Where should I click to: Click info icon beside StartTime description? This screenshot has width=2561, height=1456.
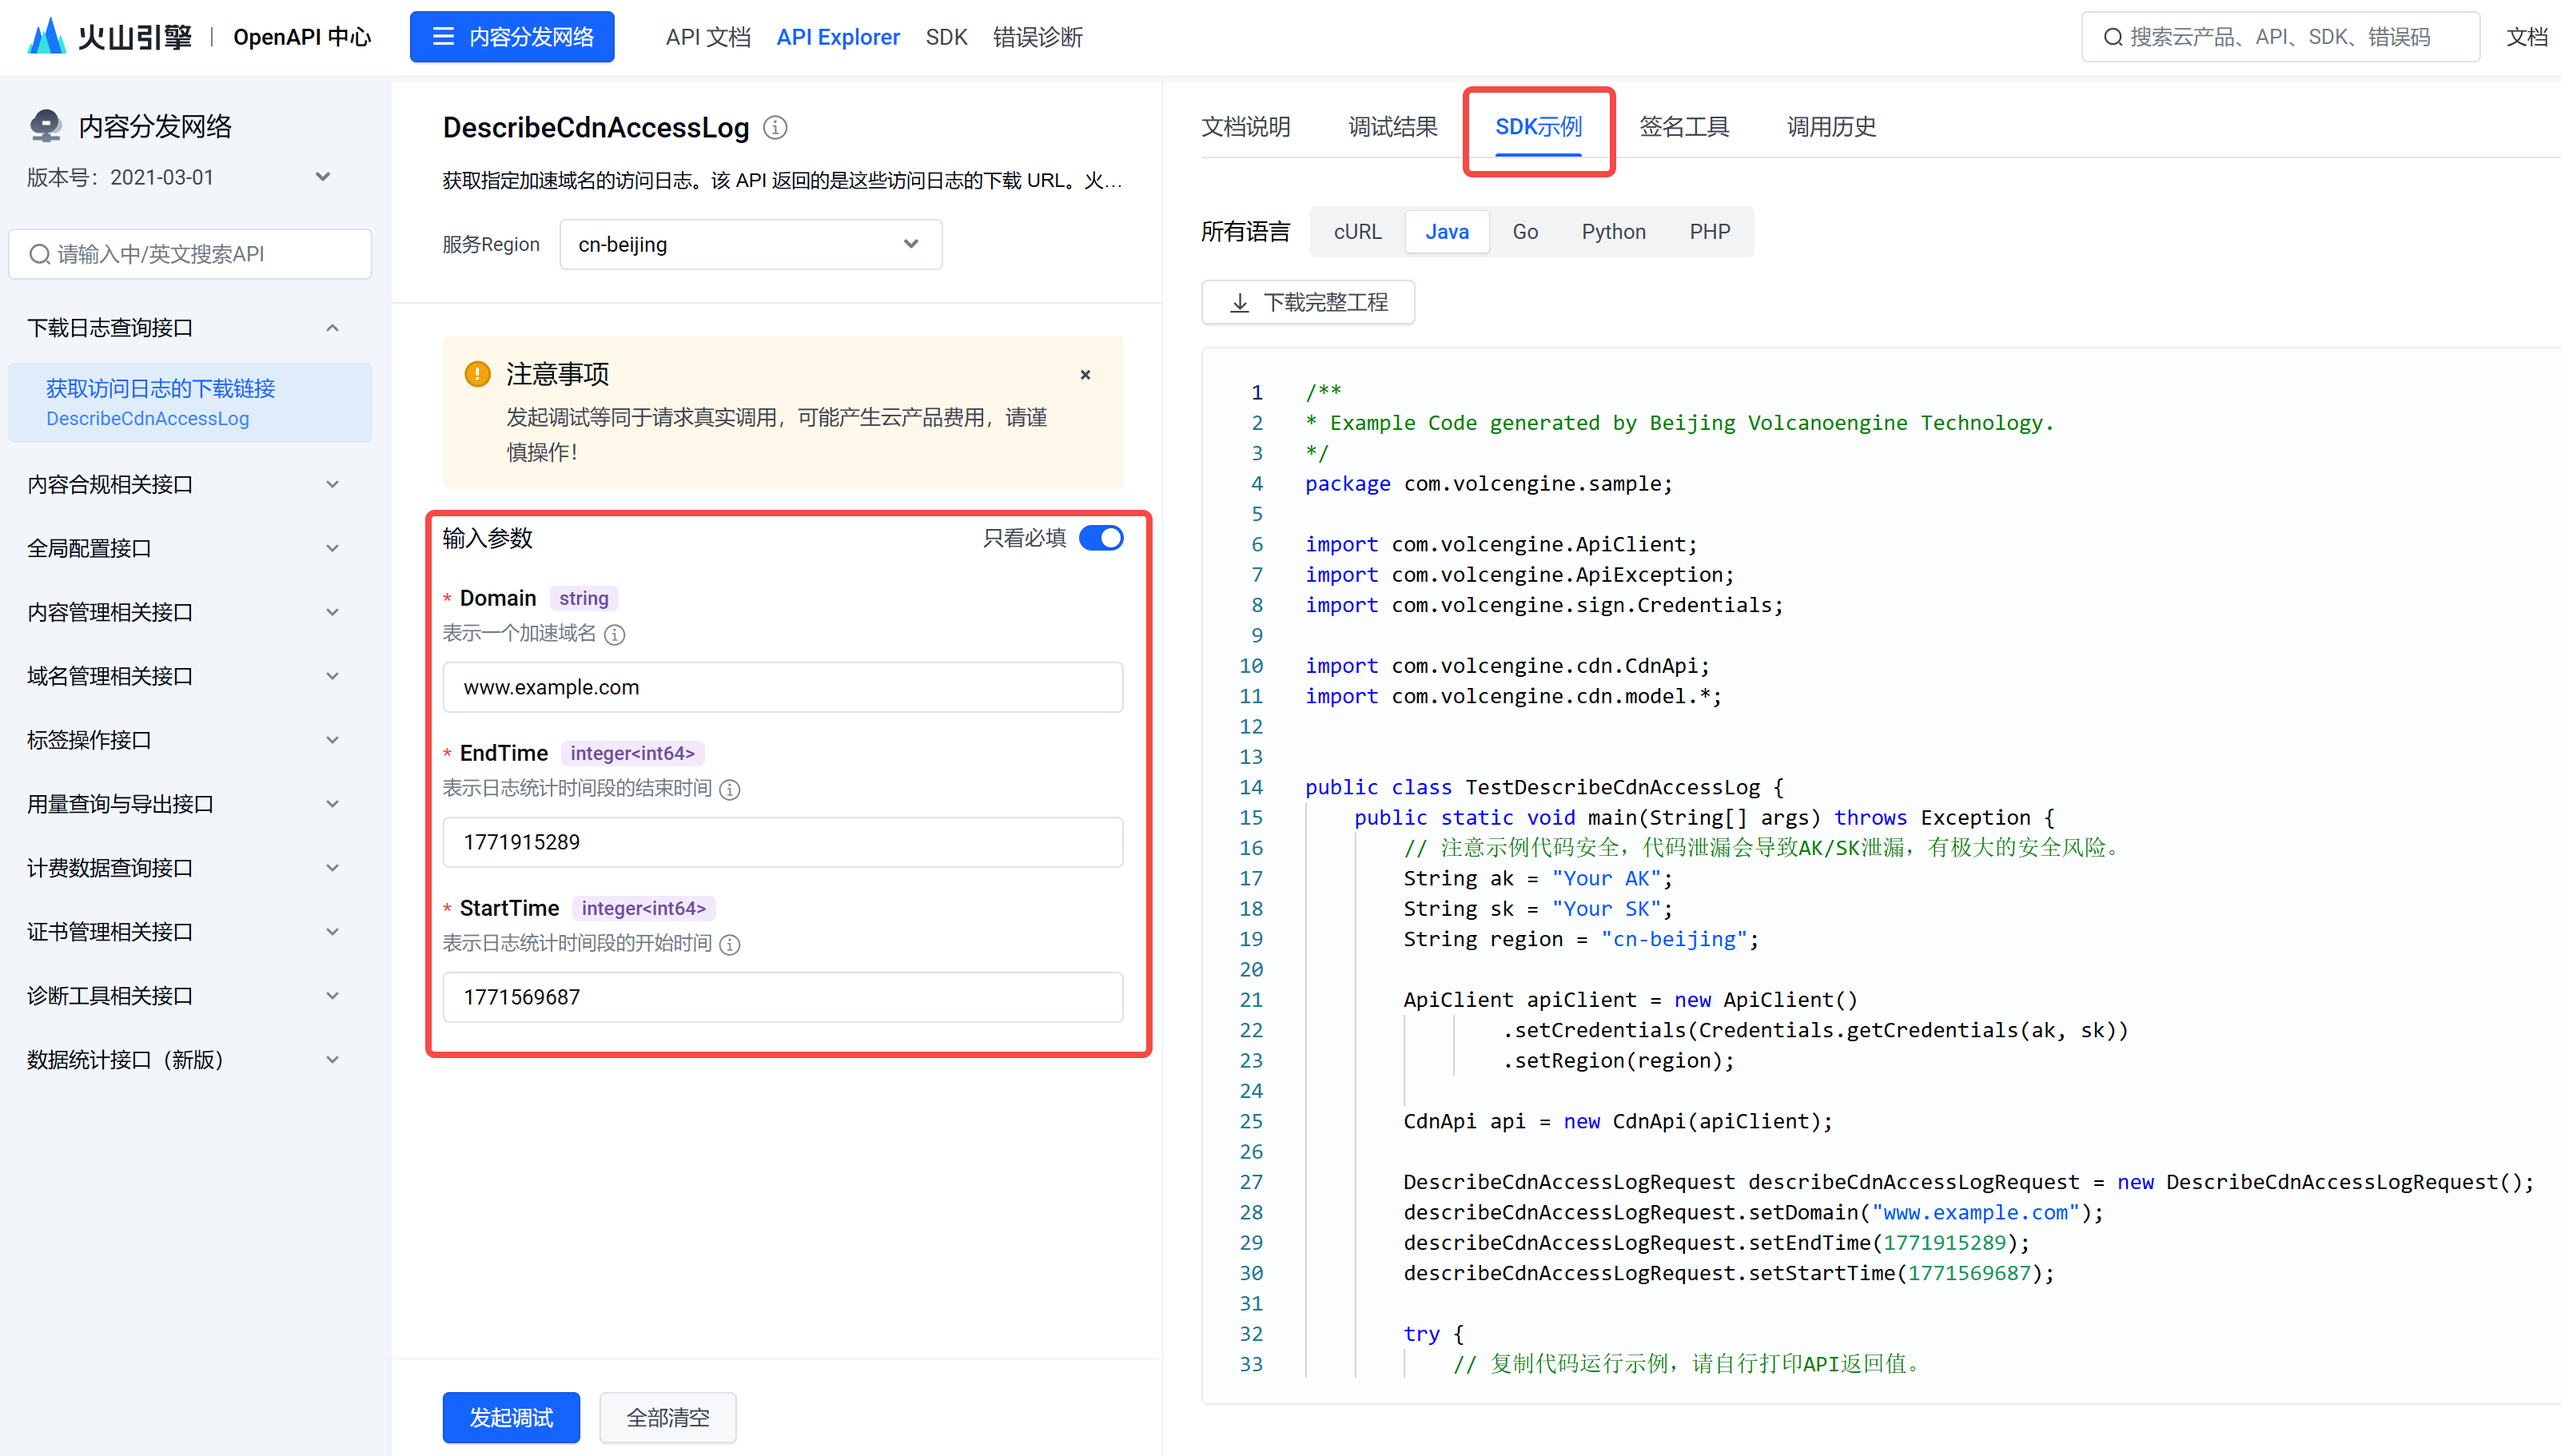tap(730, 945)
